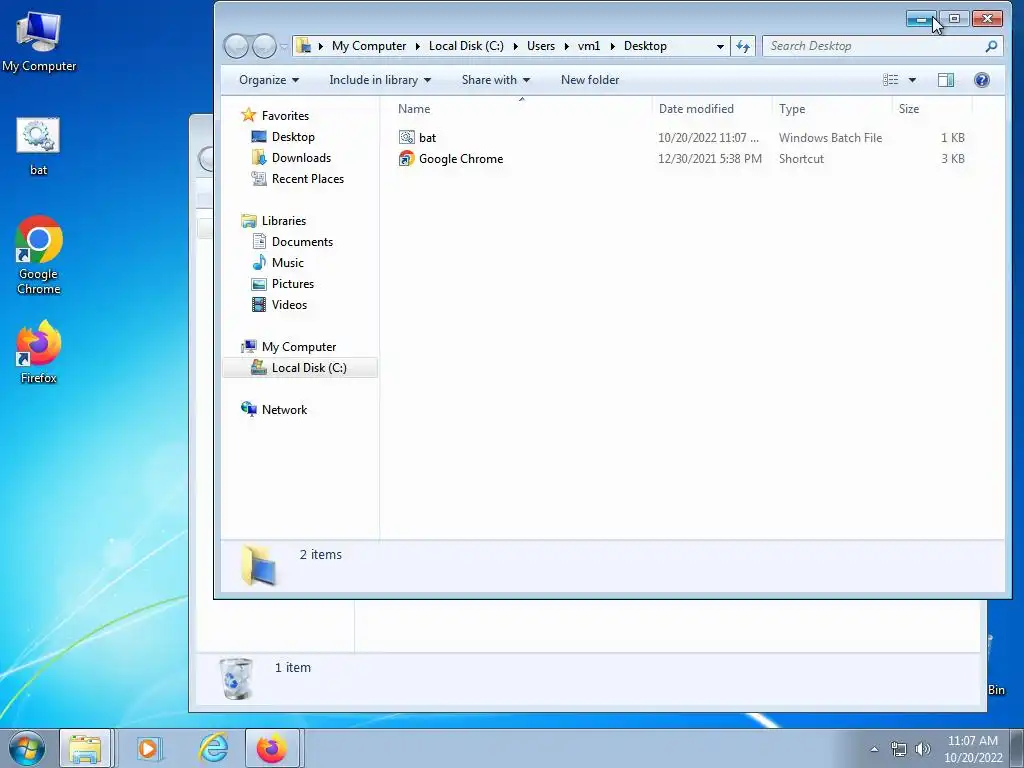The image size is (1024, 768).
Task: Select Firefox desktop shortcut
Action: [x=39, y=351]
